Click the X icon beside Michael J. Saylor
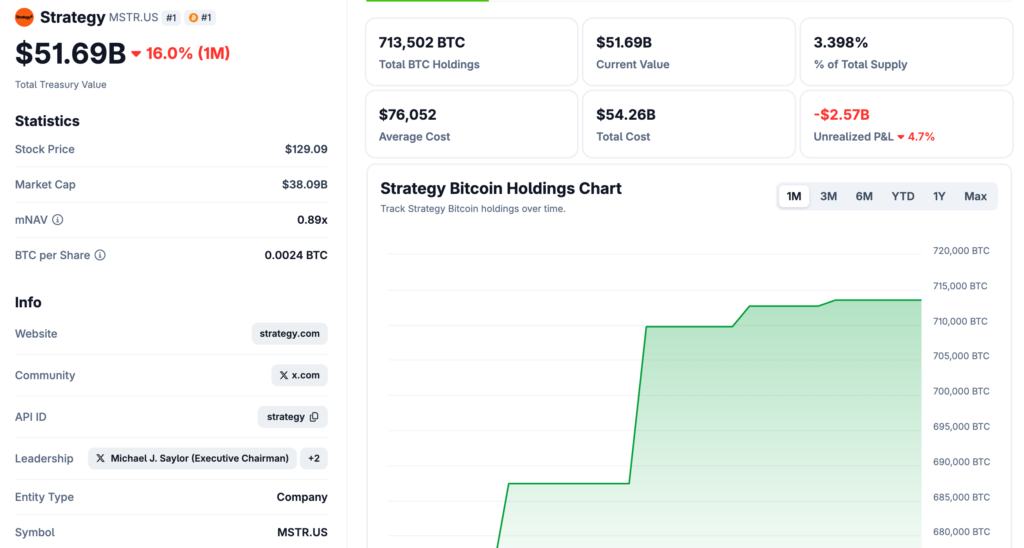This screenshot has width=1024, height=548. pos(100,459)
